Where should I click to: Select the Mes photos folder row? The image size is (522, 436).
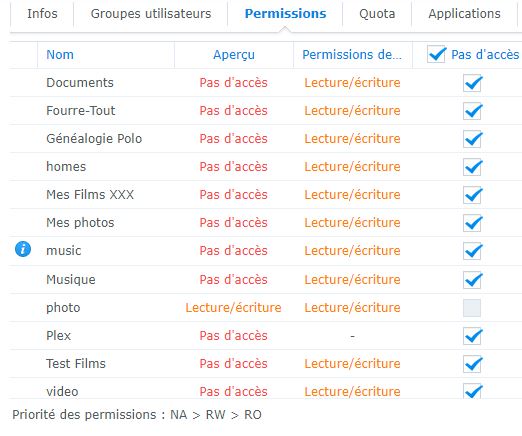point(265,223)
